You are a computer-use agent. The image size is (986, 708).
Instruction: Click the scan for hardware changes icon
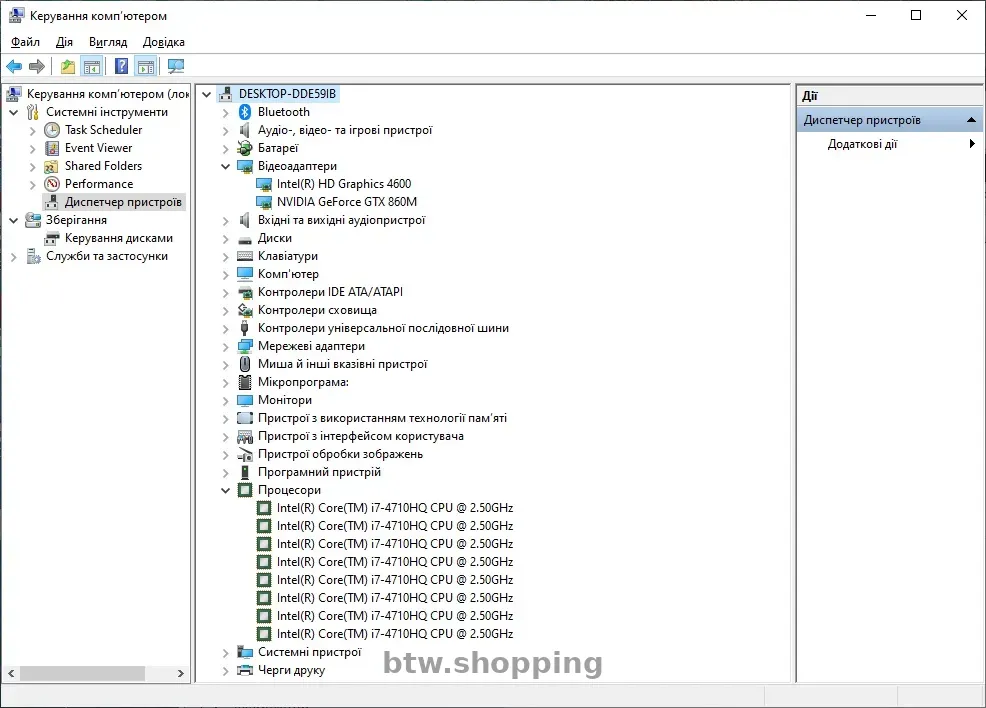point(176,67)
